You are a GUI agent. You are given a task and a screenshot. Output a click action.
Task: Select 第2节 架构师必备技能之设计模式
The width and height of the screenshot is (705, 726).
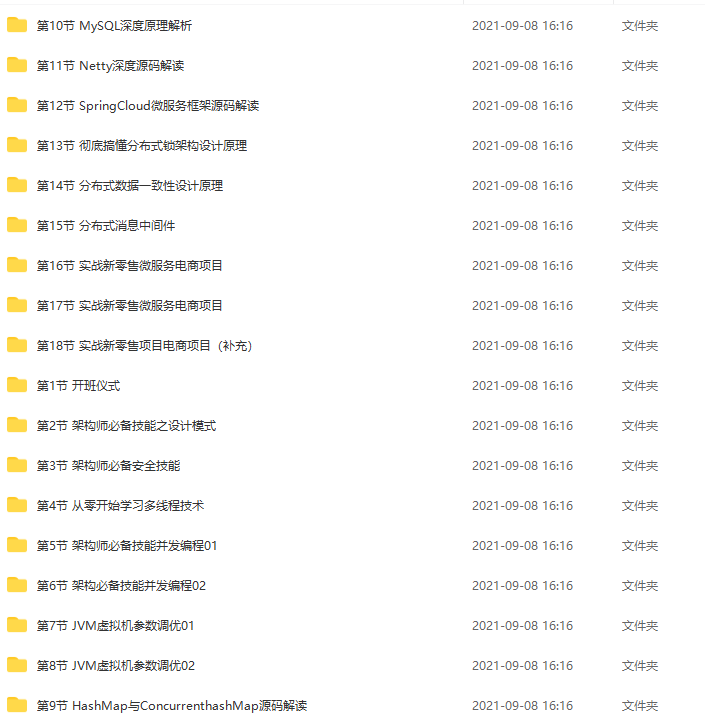point(126,426)
